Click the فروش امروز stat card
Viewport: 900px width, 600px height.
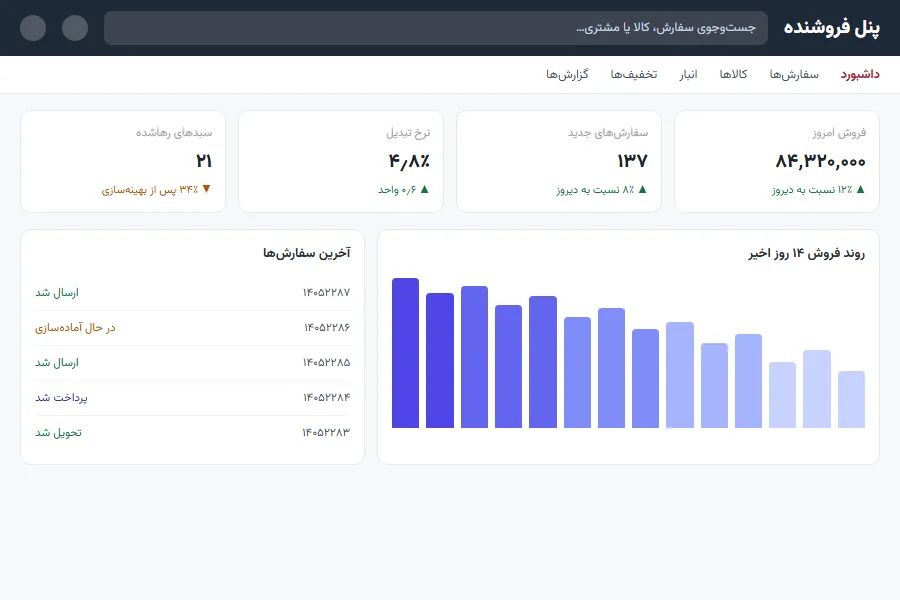(777, 161)
